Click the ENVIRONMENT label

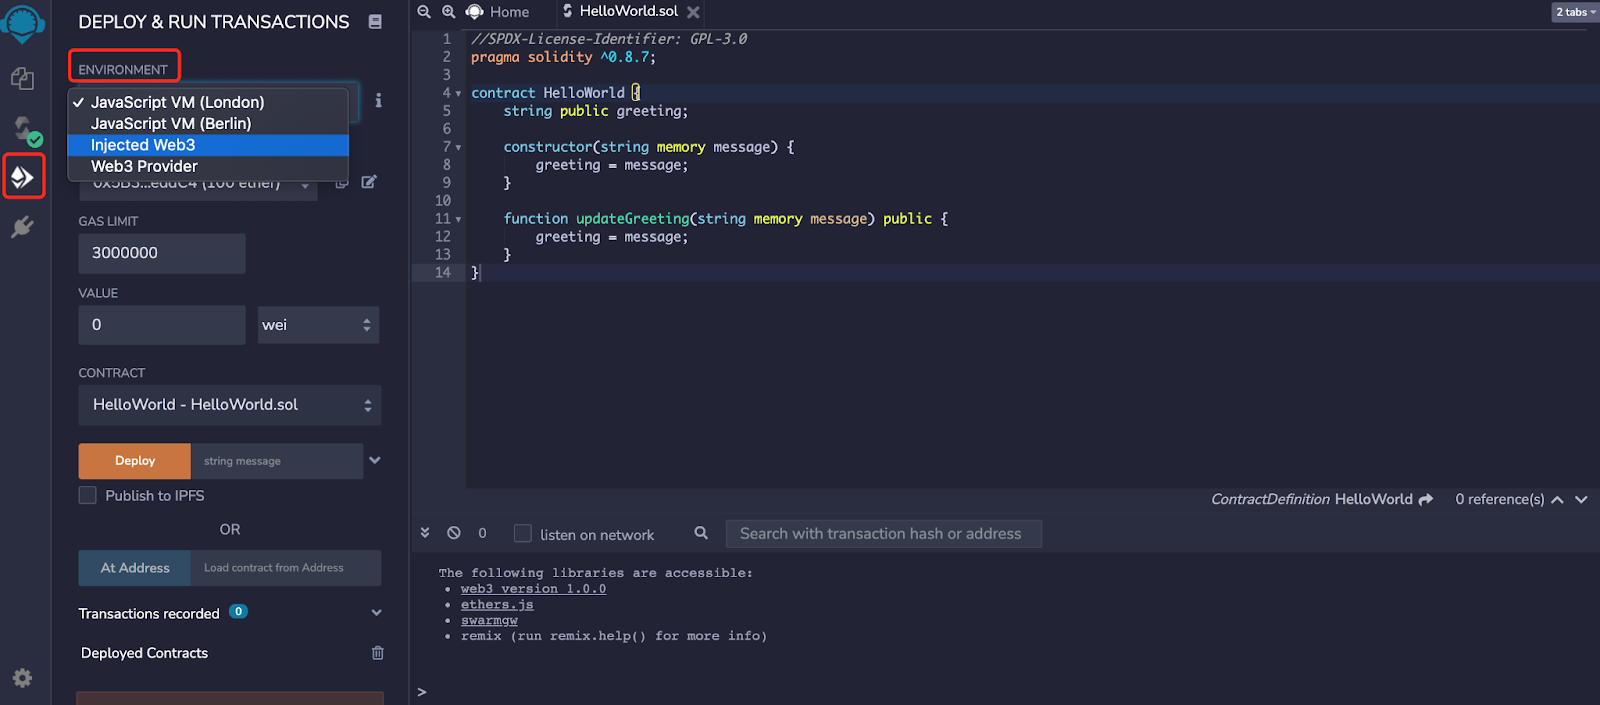pos(123,70)
